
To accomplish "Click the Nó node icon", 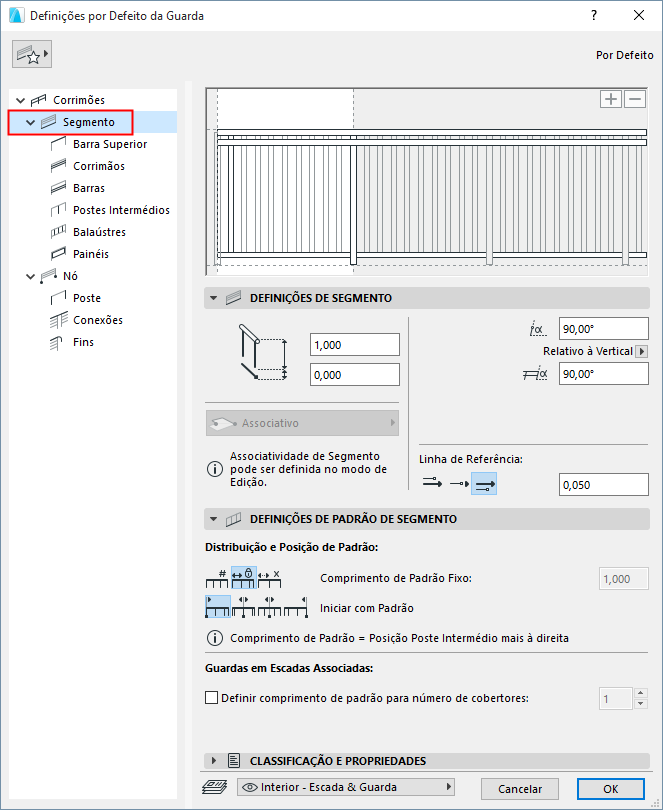I will pyautogui.click(x=49, y=276).
